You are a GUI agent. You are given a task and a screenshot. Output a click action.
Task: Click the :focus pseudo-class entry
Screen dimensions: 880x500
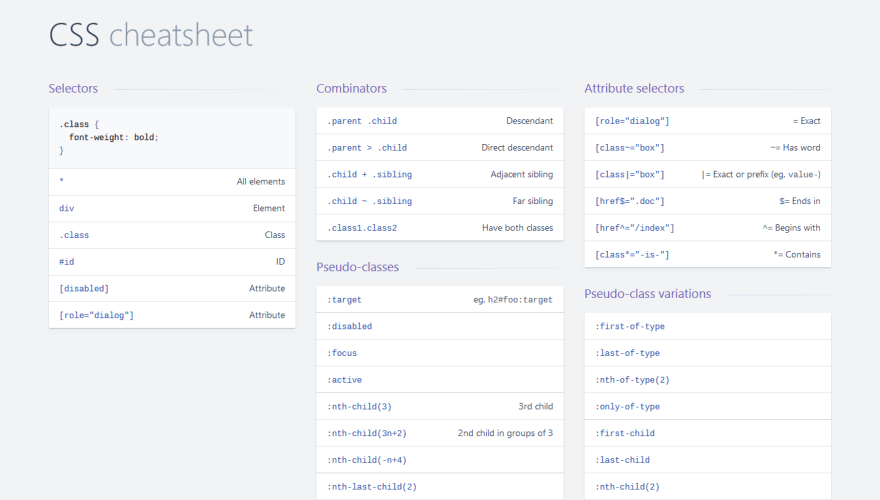coord(439,353)
